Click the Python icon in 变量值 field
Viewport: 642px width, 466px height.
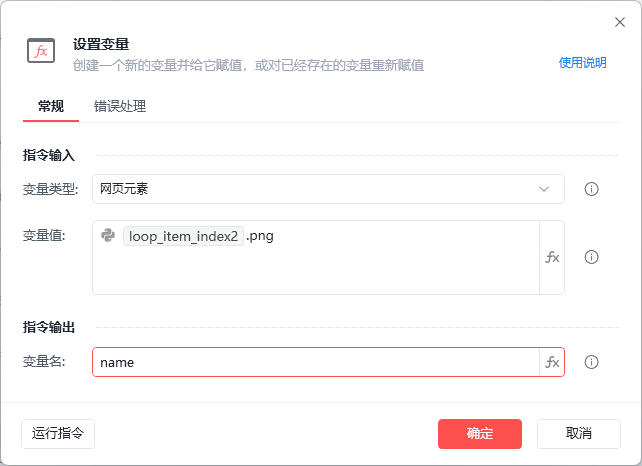click(108, 236)
